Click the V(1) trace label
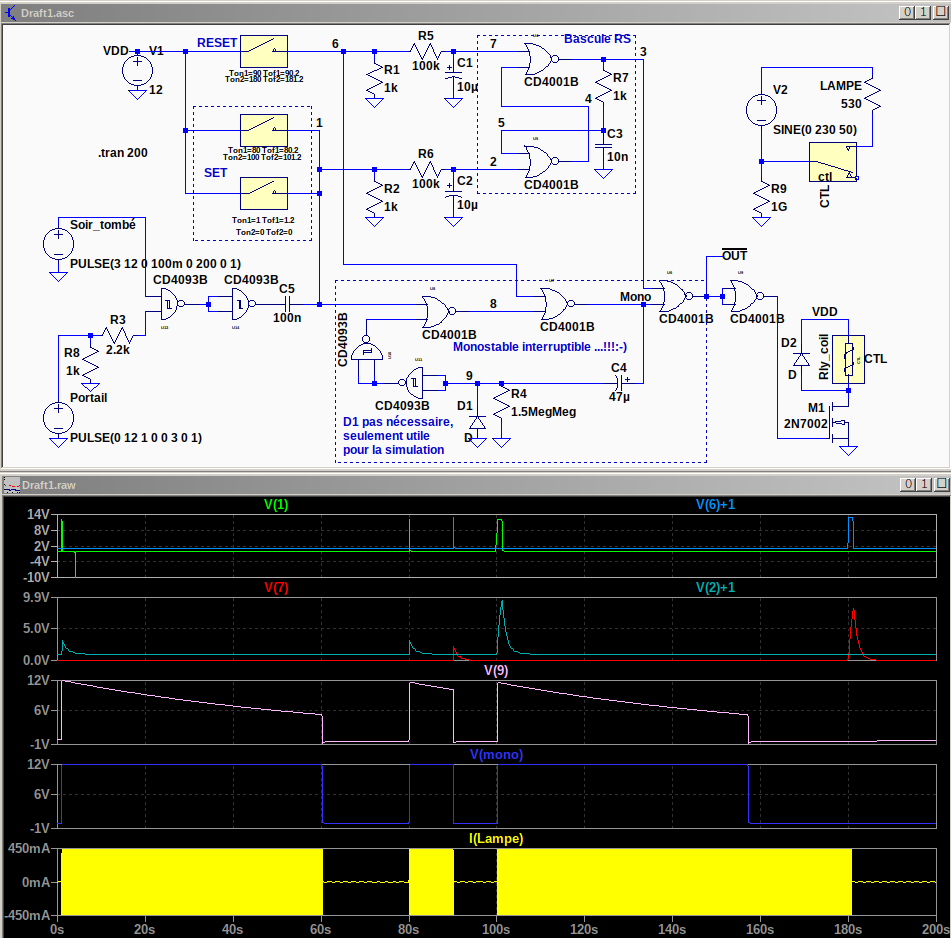 point(275,505)
